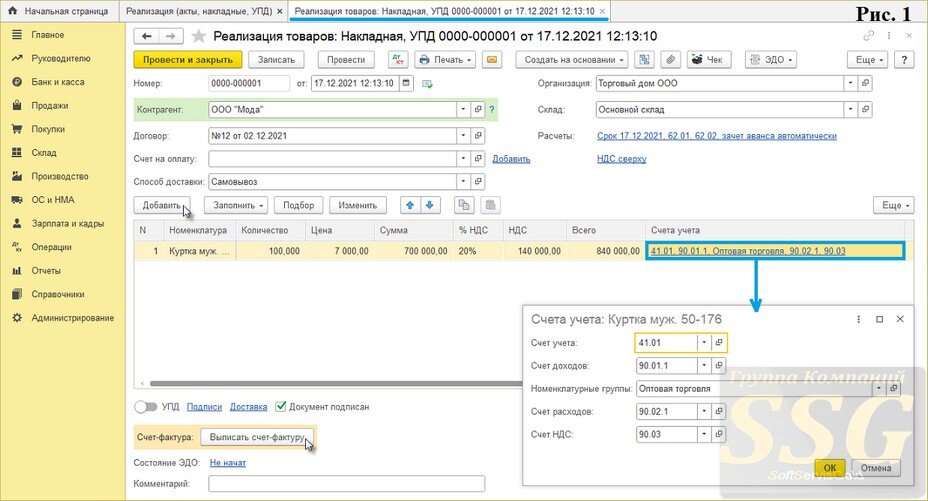The image size is (928, 501).
Task: Click home icon of Начальная страница
Action: (x=12, y=11)
